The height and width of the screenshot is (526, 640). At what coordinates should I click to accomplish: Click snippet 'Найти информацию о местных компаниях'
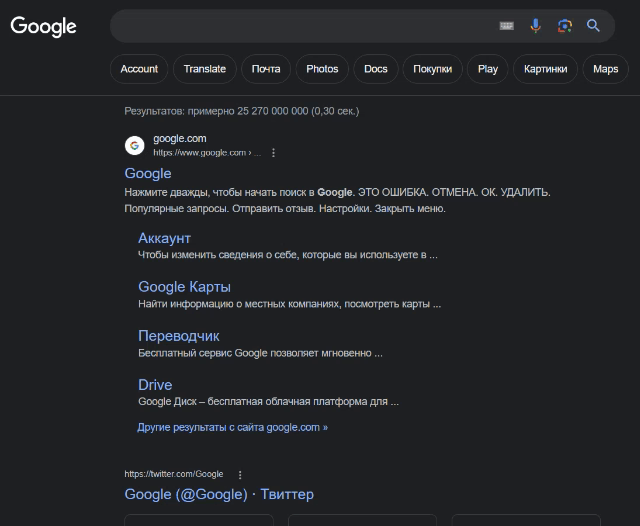pos(289,304)
